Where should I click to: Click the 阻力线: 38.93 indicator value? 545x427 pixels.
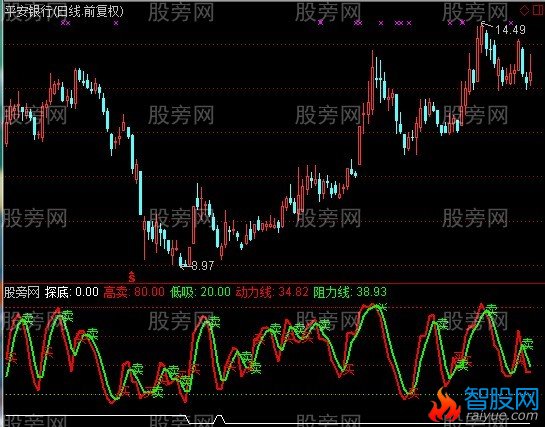tap(350, 292)
